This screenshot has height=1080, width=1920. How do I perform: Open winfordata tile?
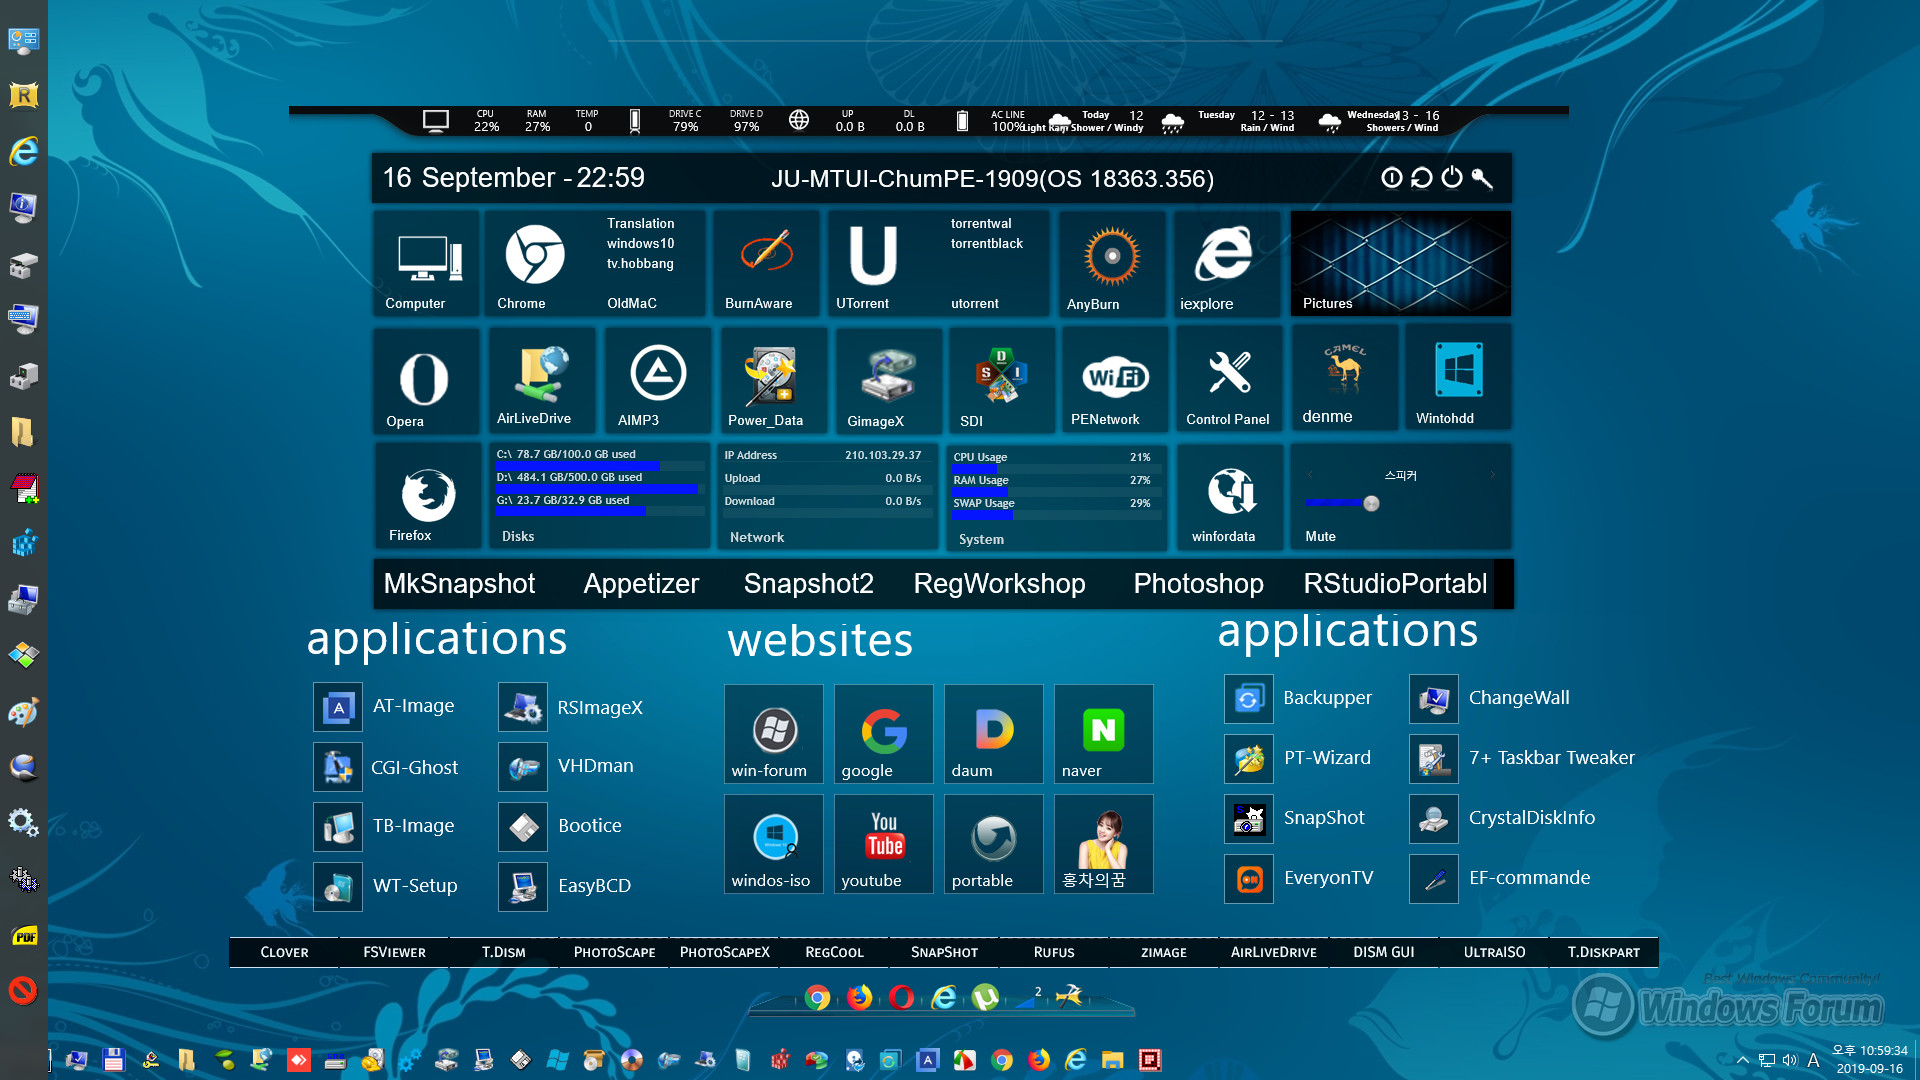click(x=1230, y=497)
